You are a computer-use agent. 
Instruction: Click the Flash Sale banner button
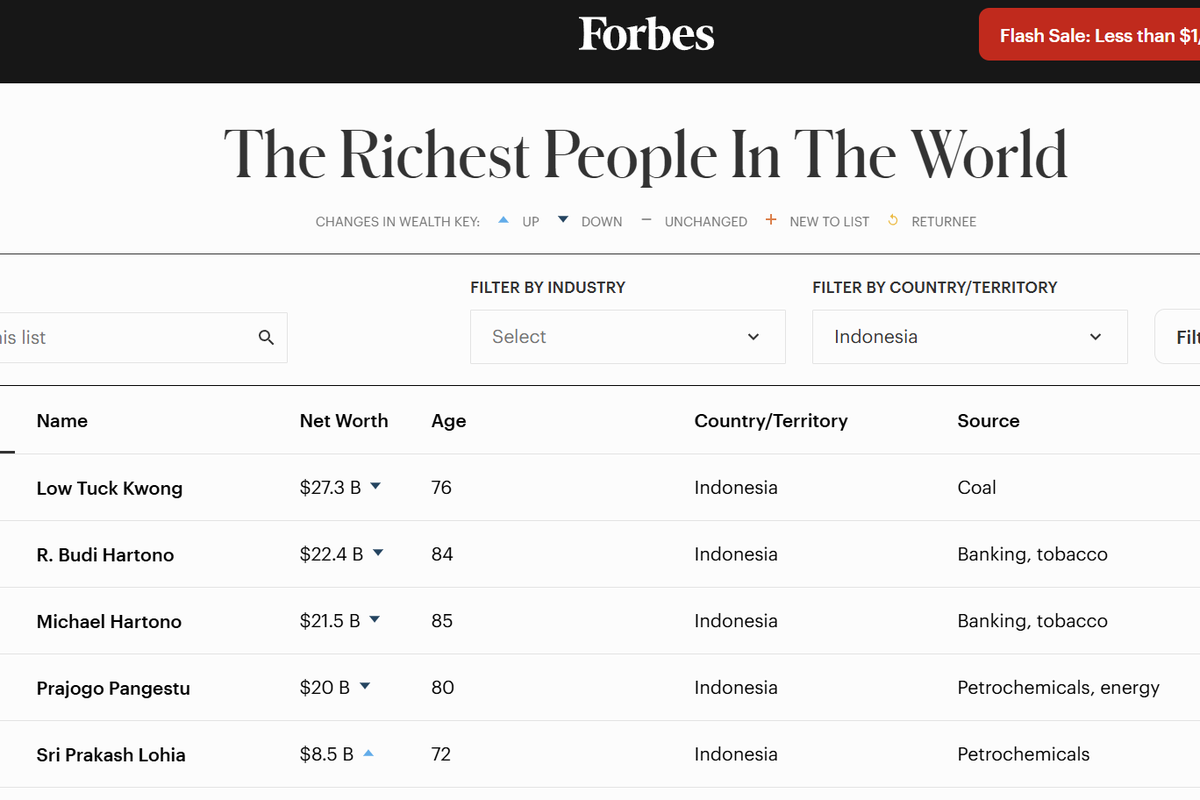pos(1090,34)
